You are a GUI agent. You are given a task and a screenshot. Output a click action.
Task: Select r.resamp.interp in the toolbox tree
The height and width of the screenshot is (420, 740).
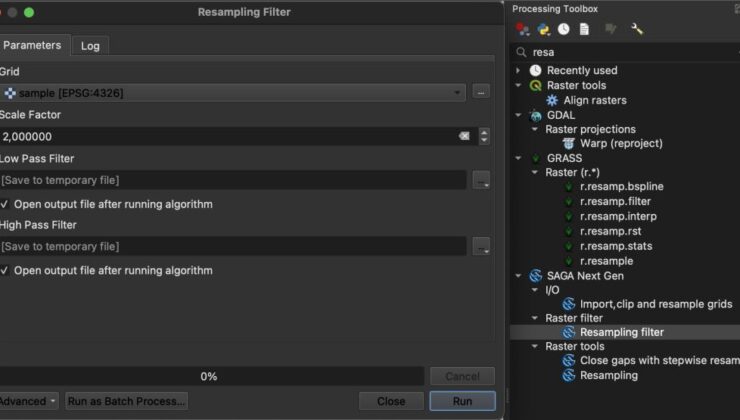point(618,217)
